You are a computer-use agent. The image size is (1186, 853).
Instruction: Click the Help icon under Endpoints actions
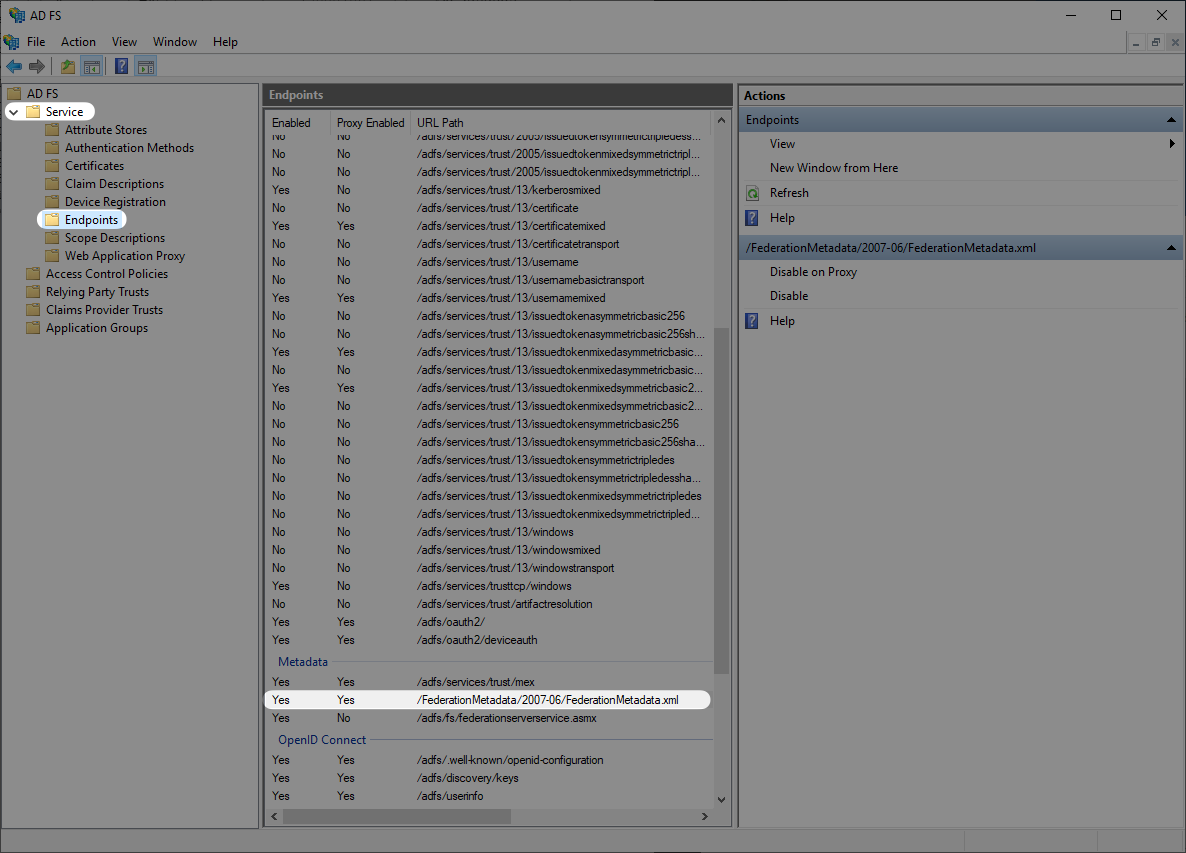pos(751,218)
